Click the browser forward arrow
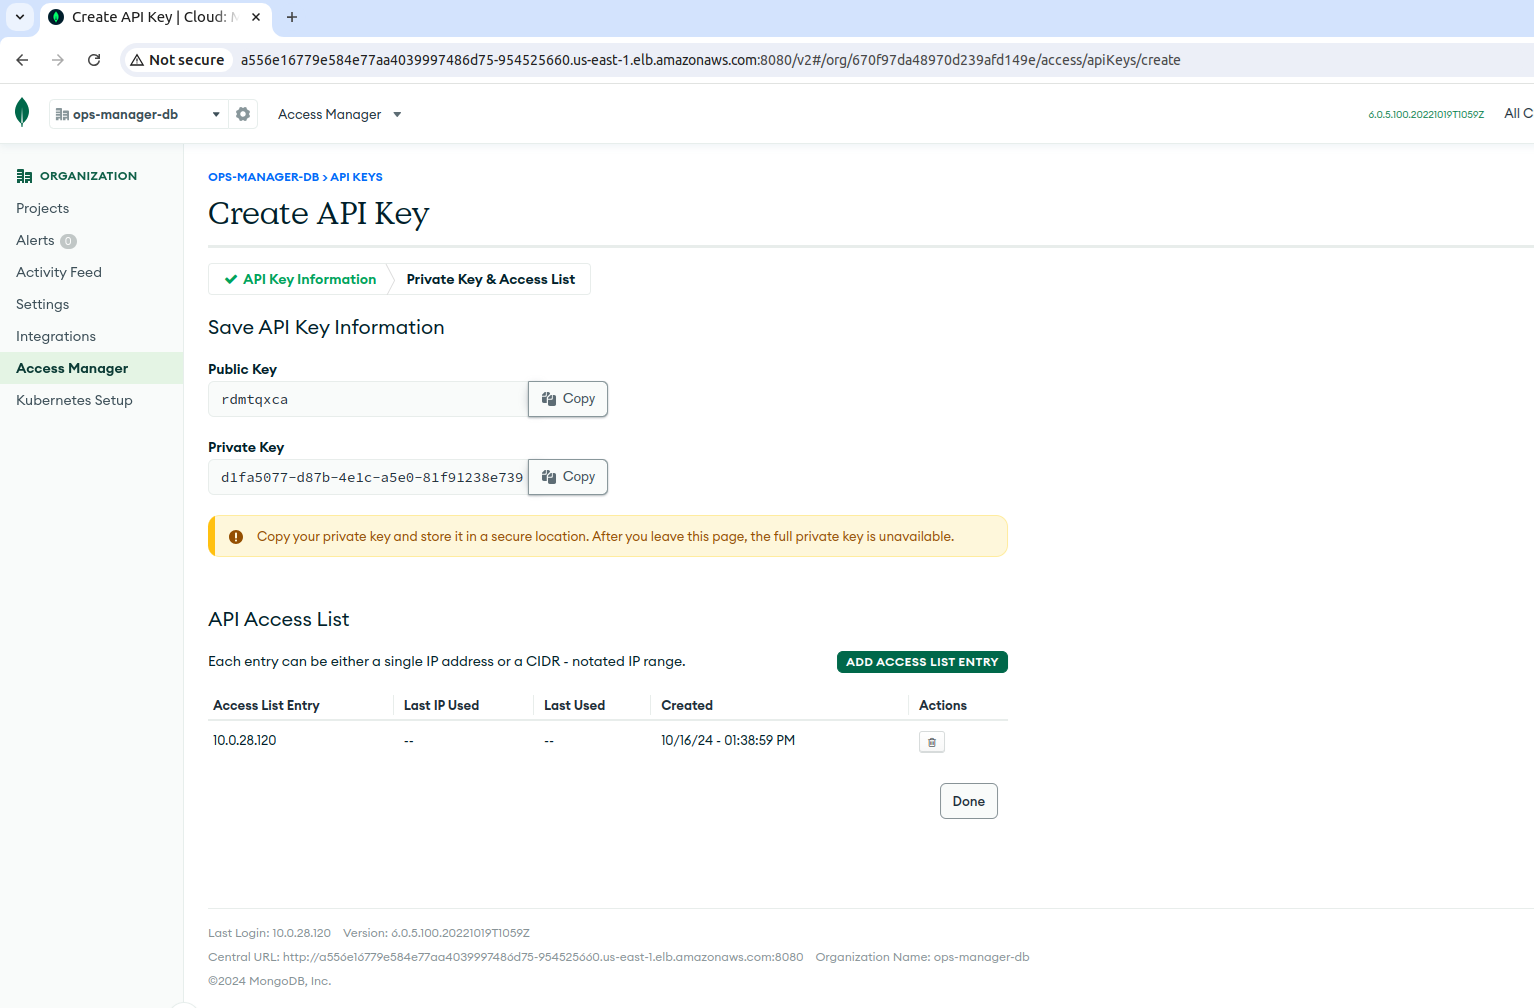 coord(58,60)
